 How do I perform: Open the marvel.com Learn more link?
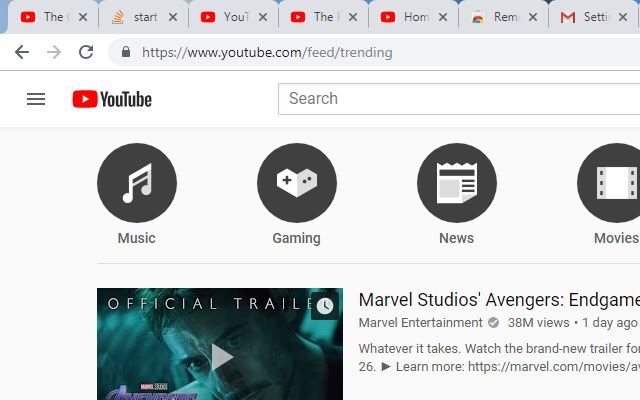click(554, 367)
